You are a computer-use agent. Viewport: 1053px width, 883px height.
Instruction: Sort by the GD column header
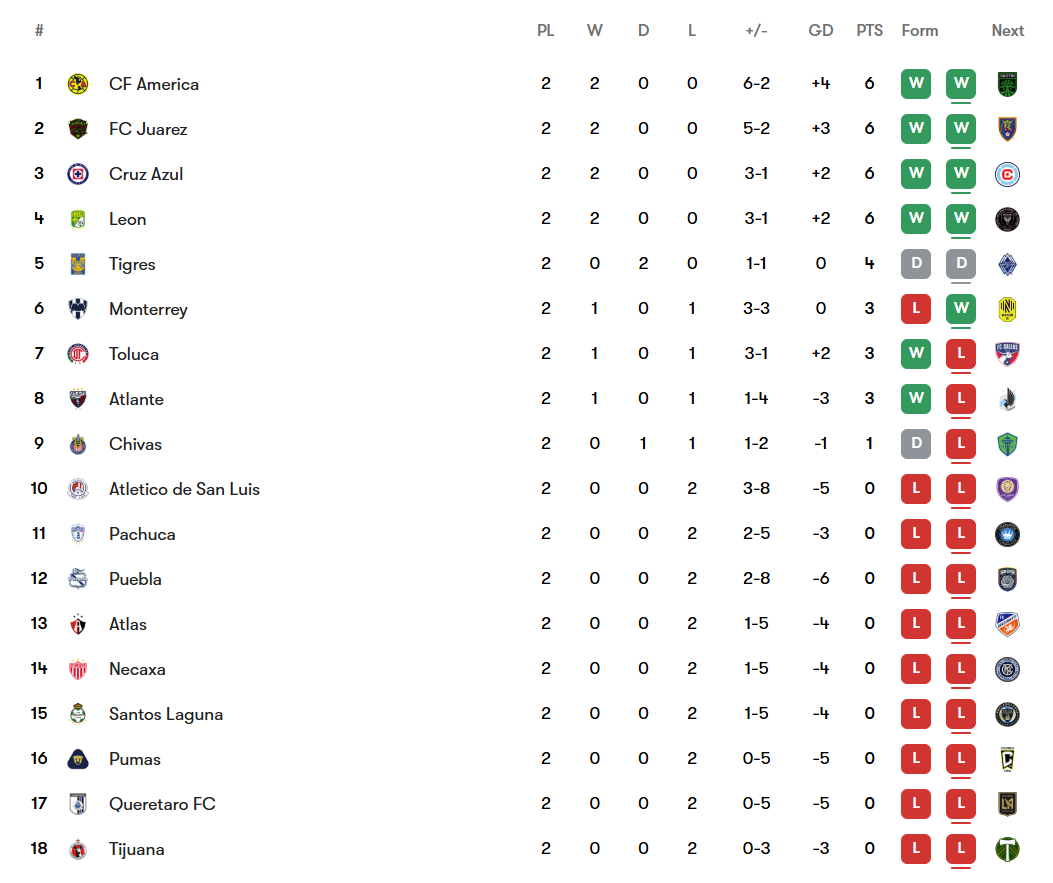pos(821,31)
